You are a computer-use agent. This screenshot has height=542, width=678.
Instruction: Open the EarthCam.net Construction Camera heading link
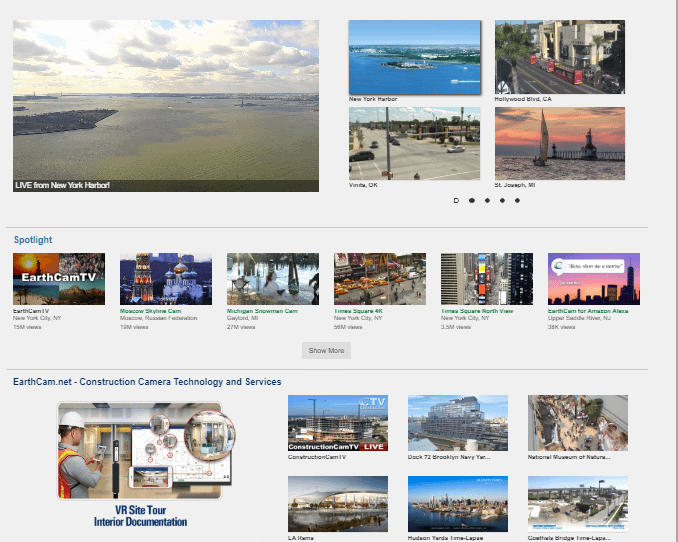(x=147, y=382)
